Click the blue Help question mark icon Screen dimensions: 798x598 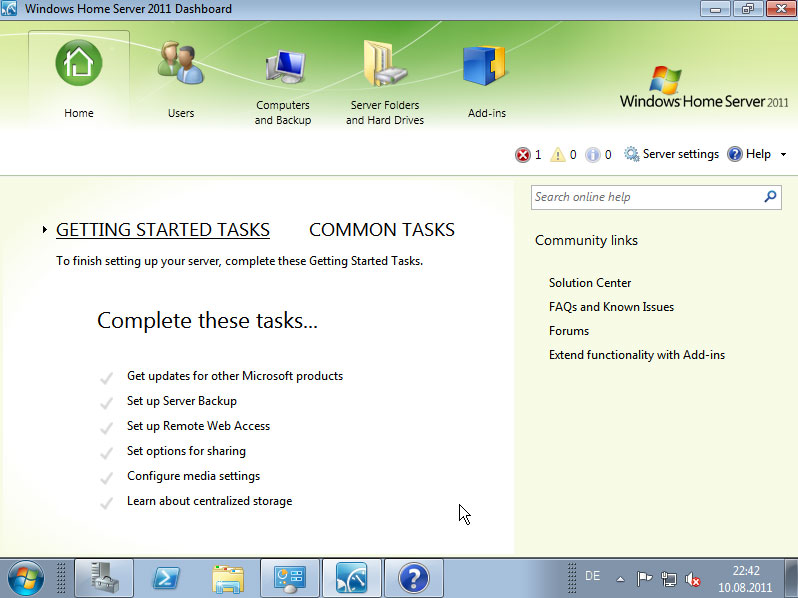[734, 154]
